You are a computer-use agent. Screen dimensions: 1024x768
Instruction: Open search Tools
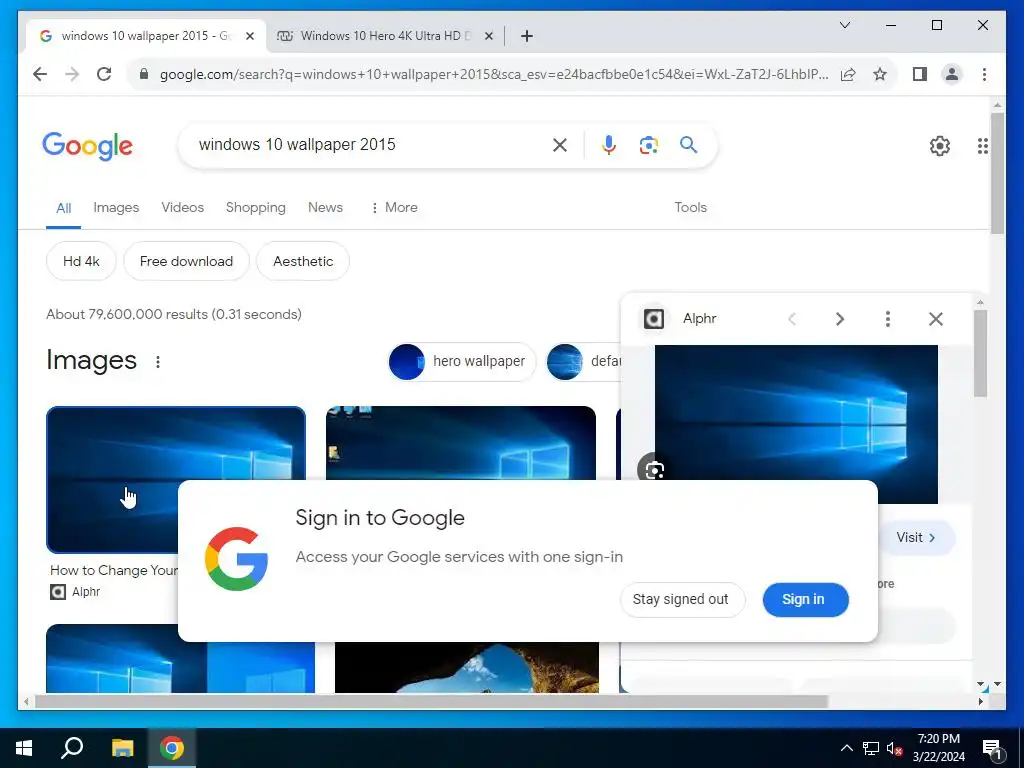coord(690,207)
